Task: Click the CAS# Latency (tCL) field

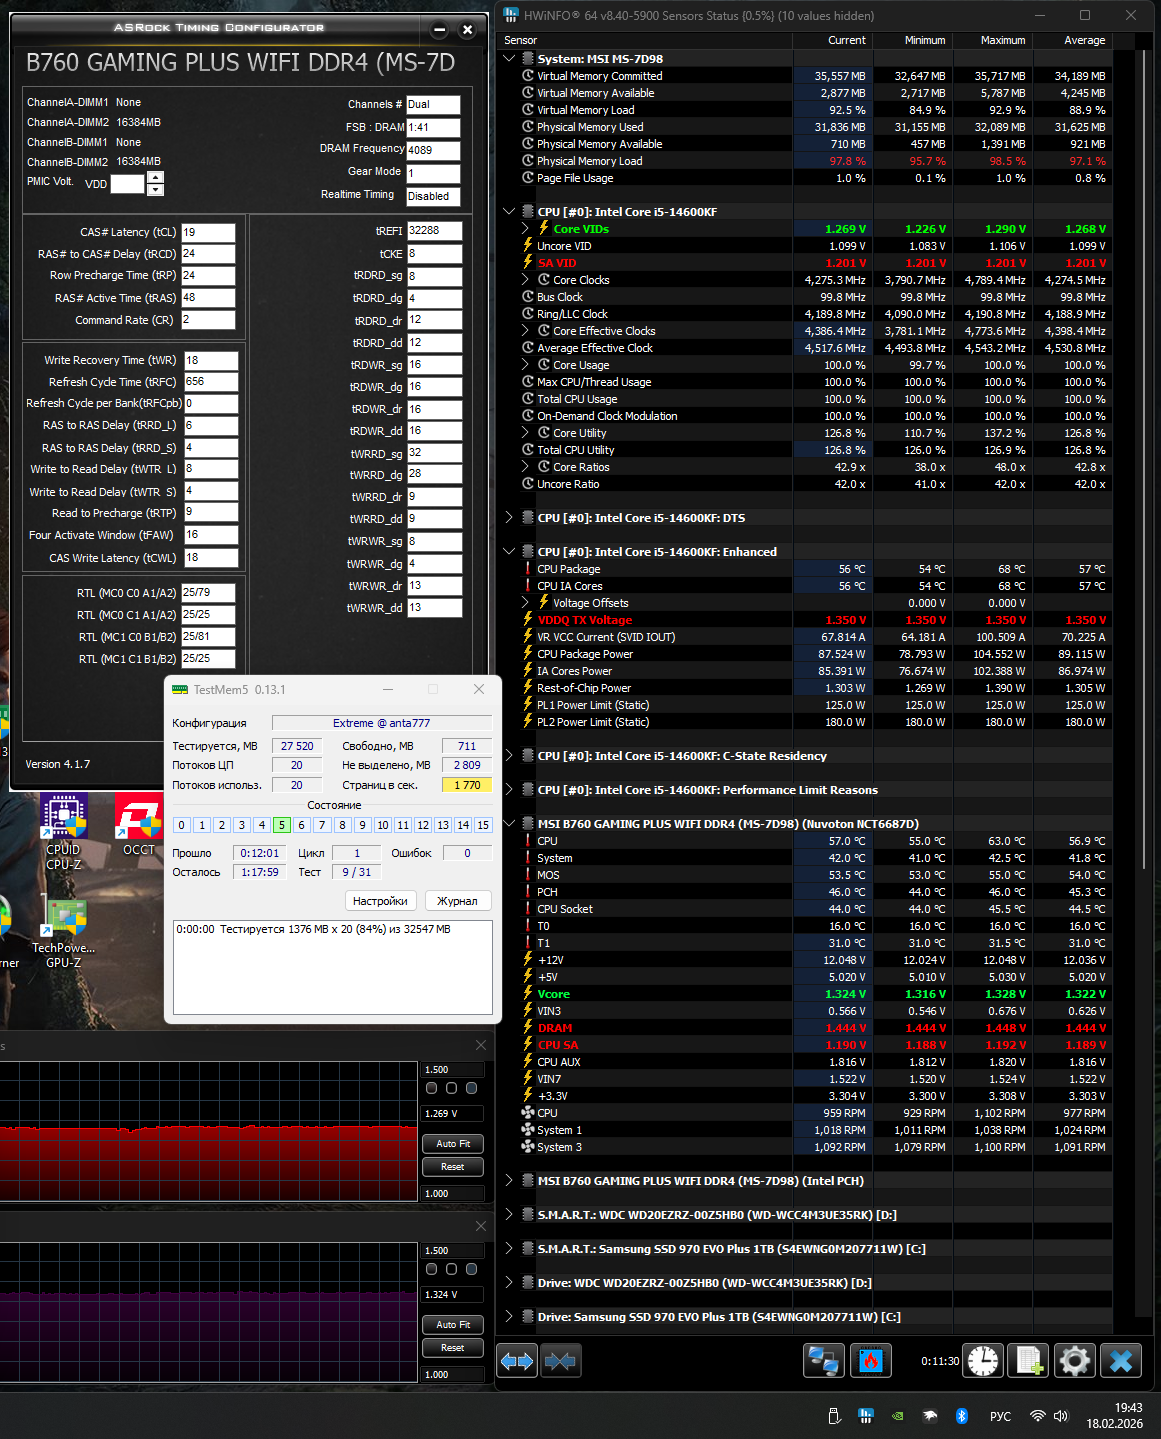Action: point(208,232)
